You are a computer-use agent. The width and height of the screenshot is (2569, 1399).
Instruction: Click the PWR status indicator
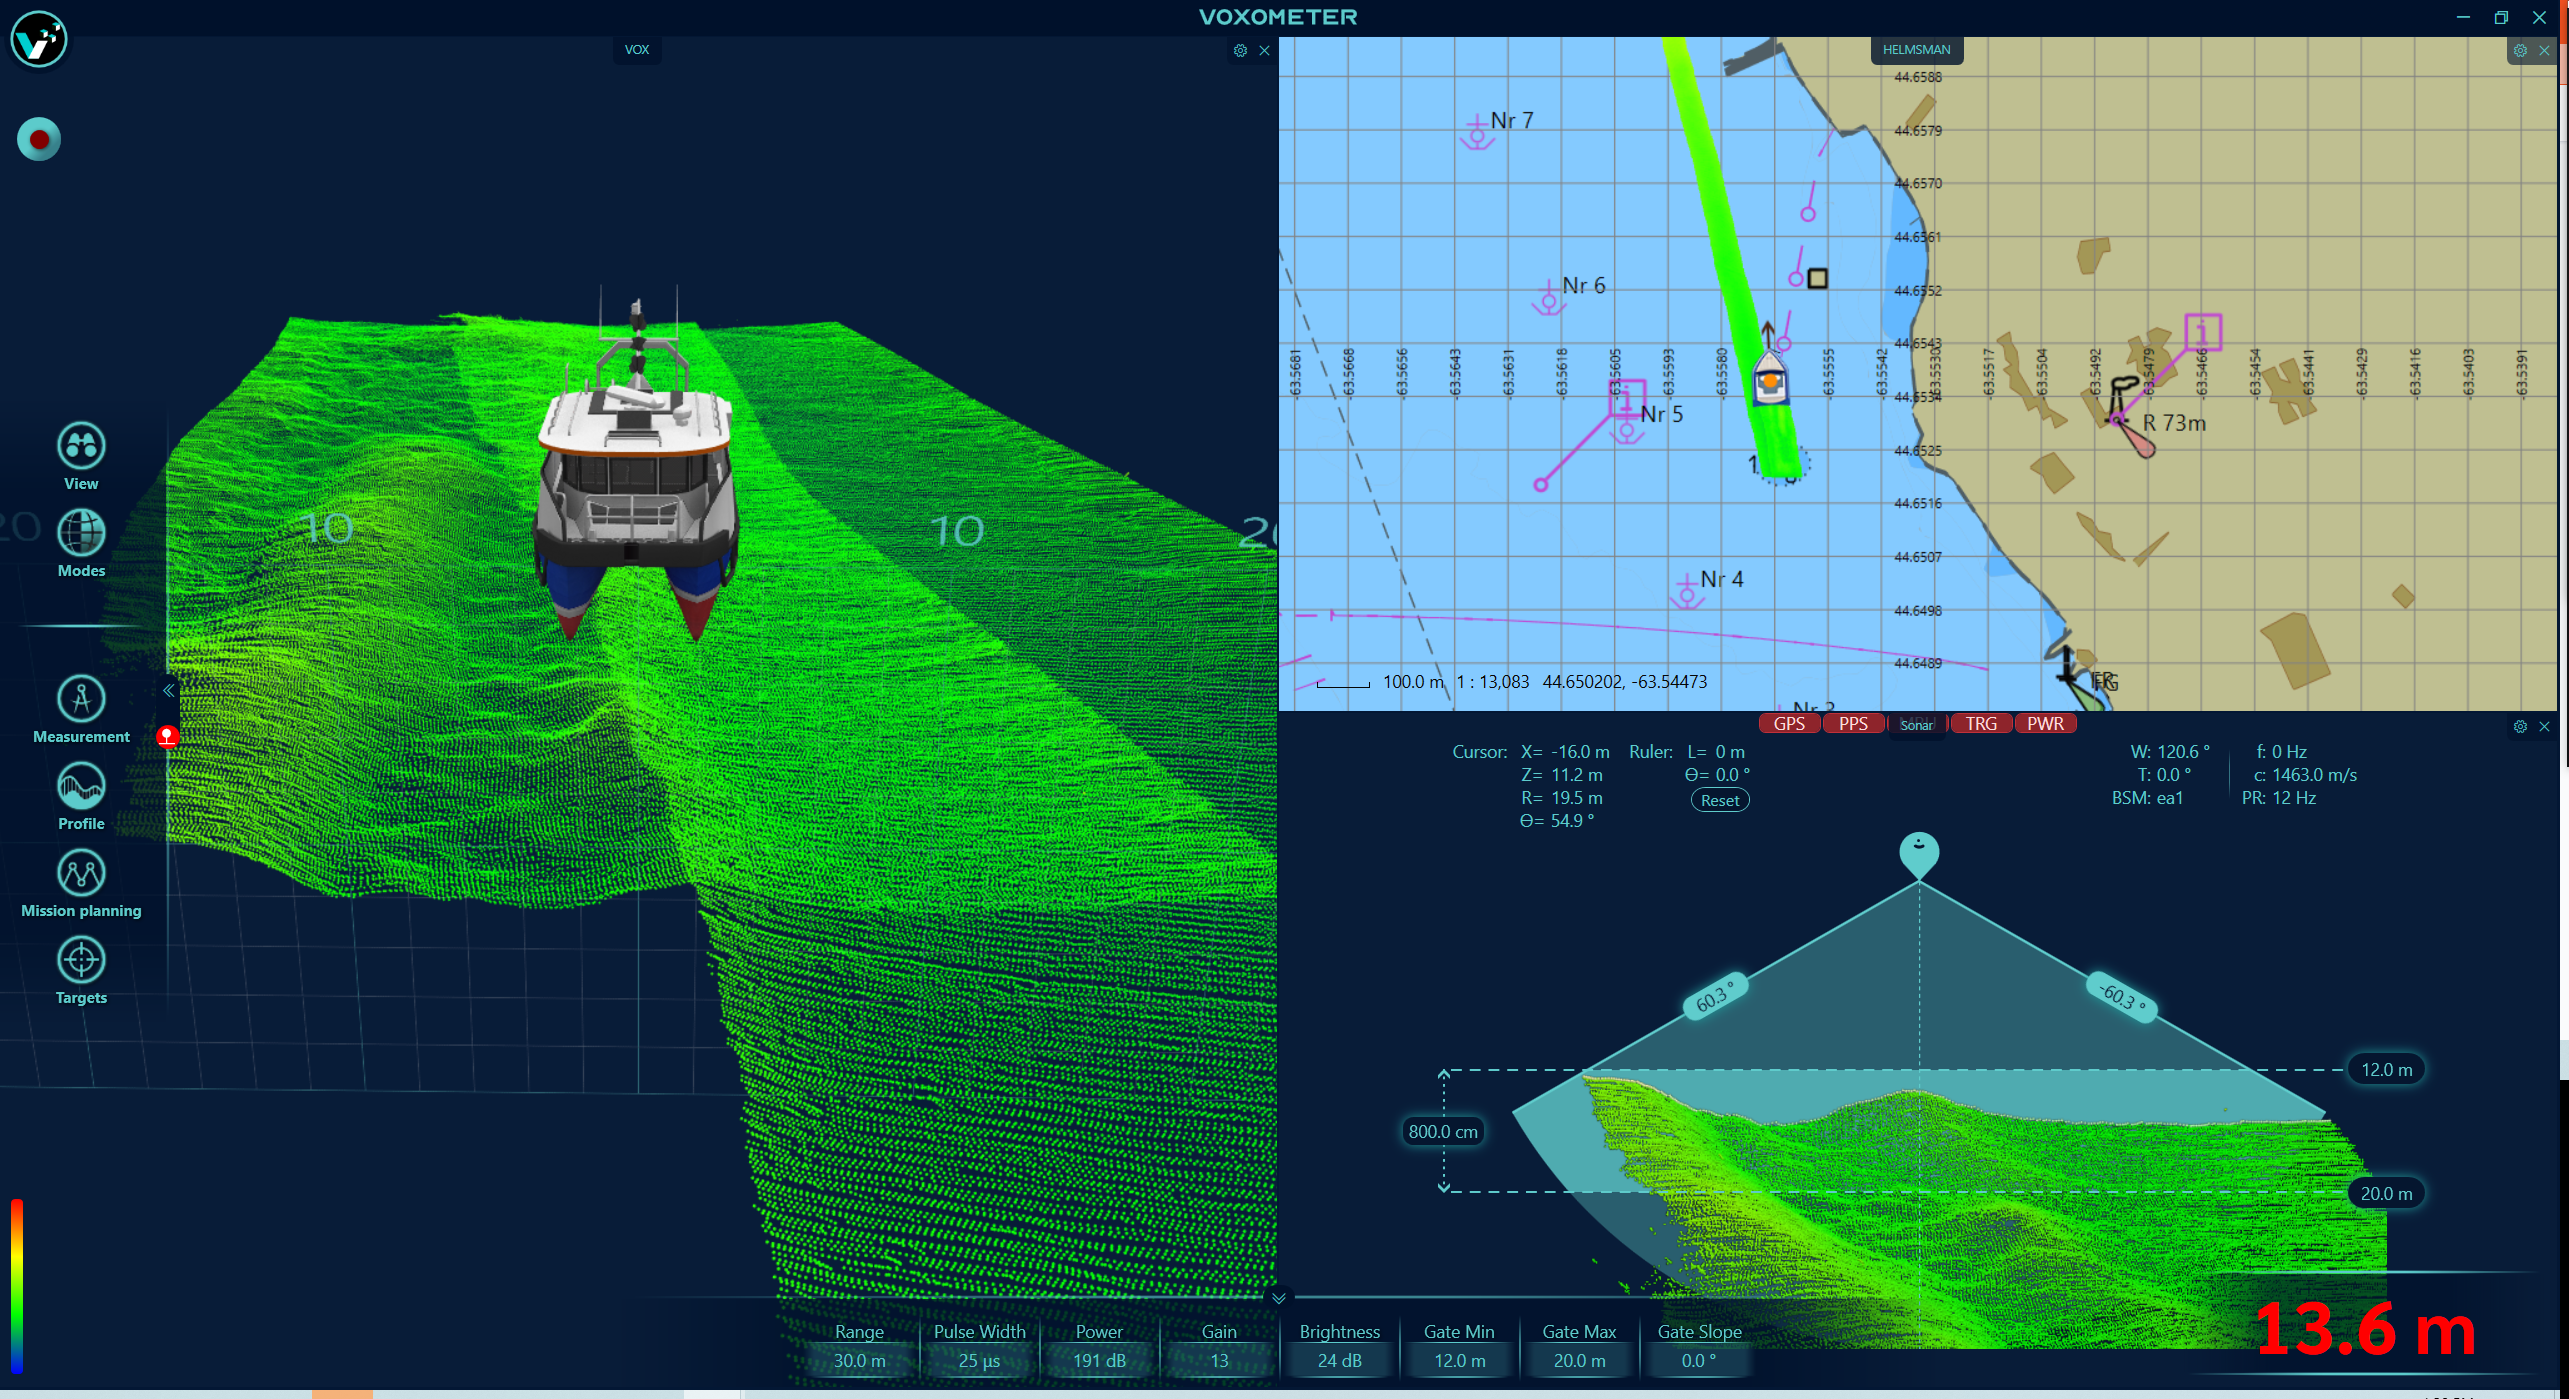2045,724
